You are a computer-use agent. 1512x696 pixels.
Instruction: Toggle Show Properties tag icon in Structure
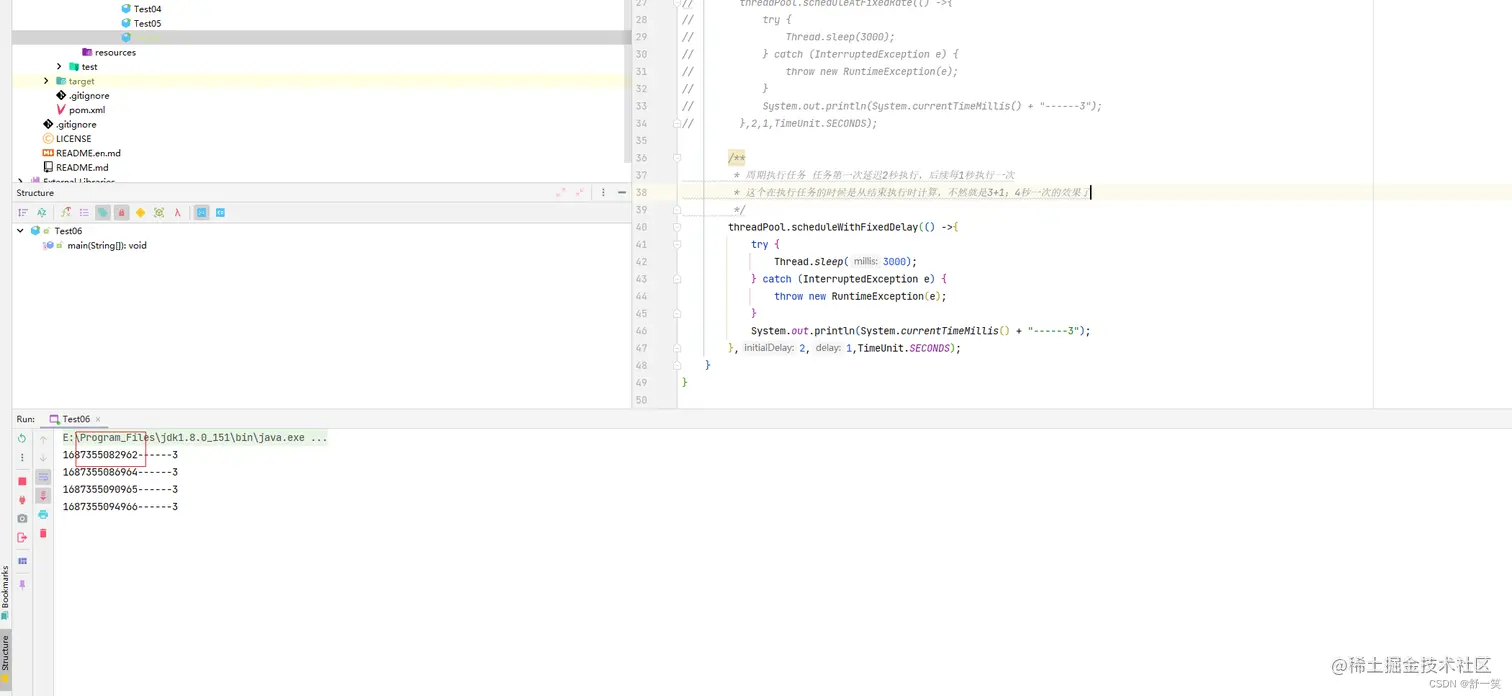[103, 213]
